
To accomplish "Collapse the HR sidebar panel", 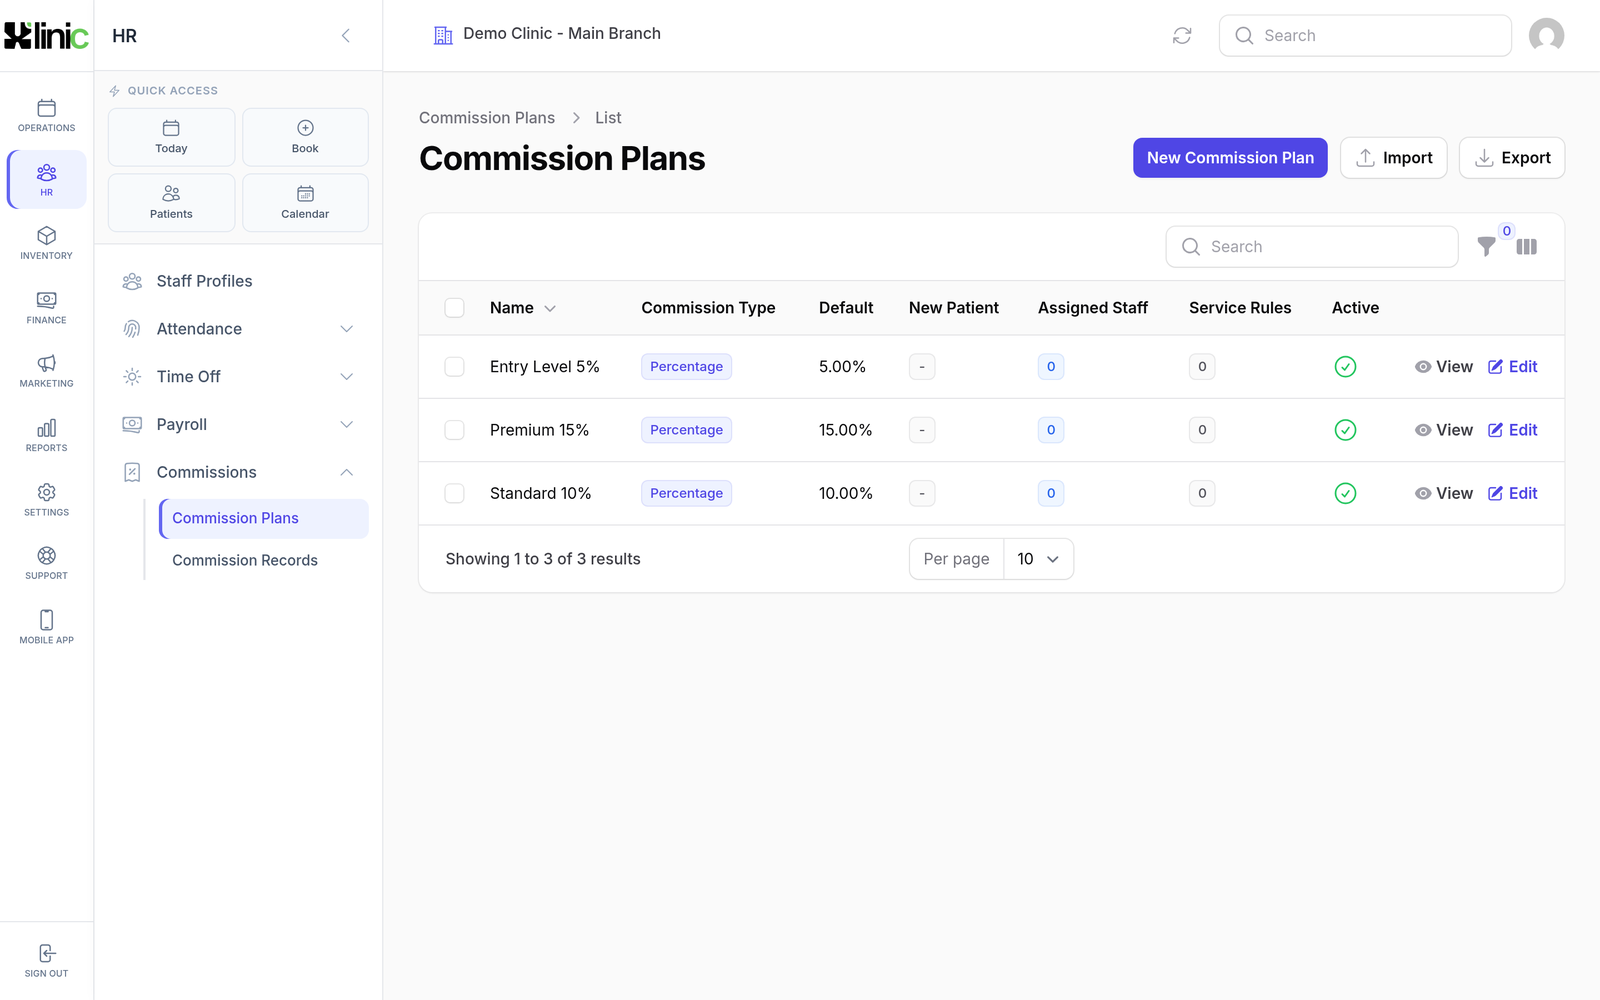I will pos(346,36).
